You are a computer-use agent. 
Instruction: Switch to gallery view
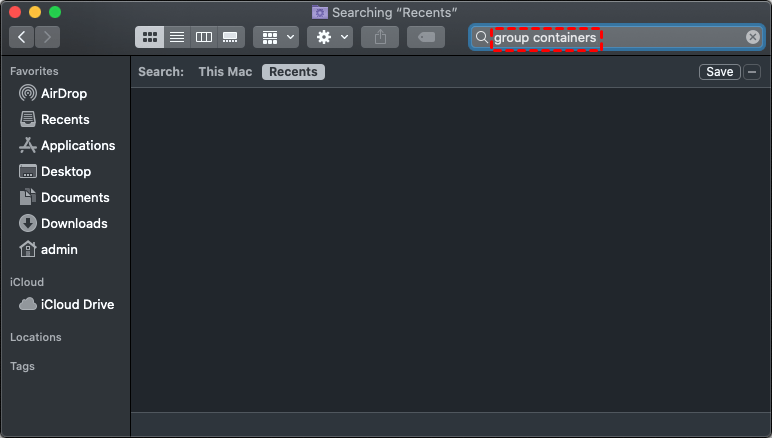(x=230, y=37)
